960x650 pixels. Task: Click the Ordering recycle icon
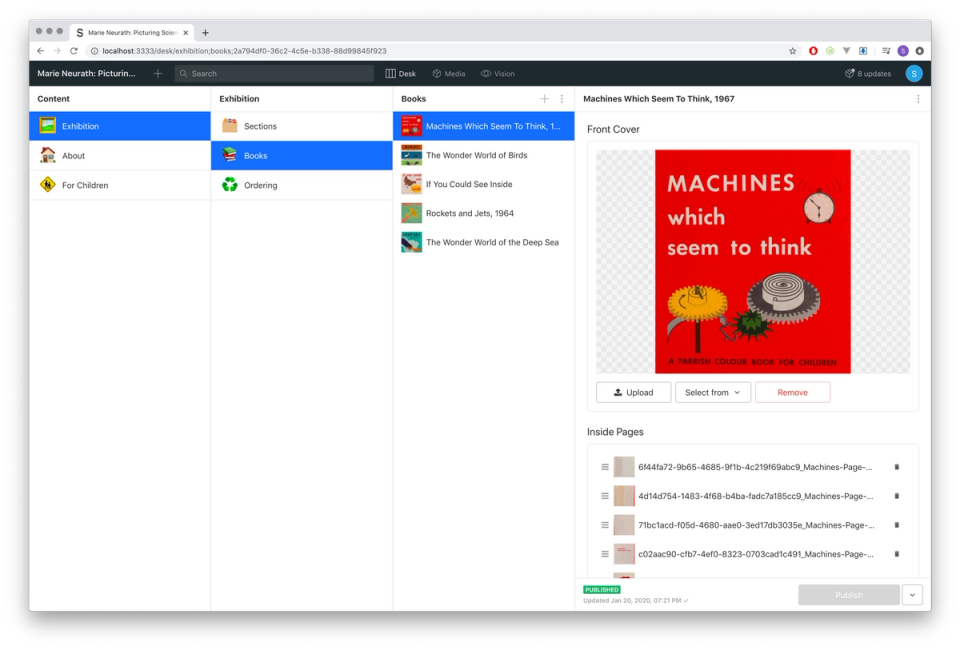[230, 184]
